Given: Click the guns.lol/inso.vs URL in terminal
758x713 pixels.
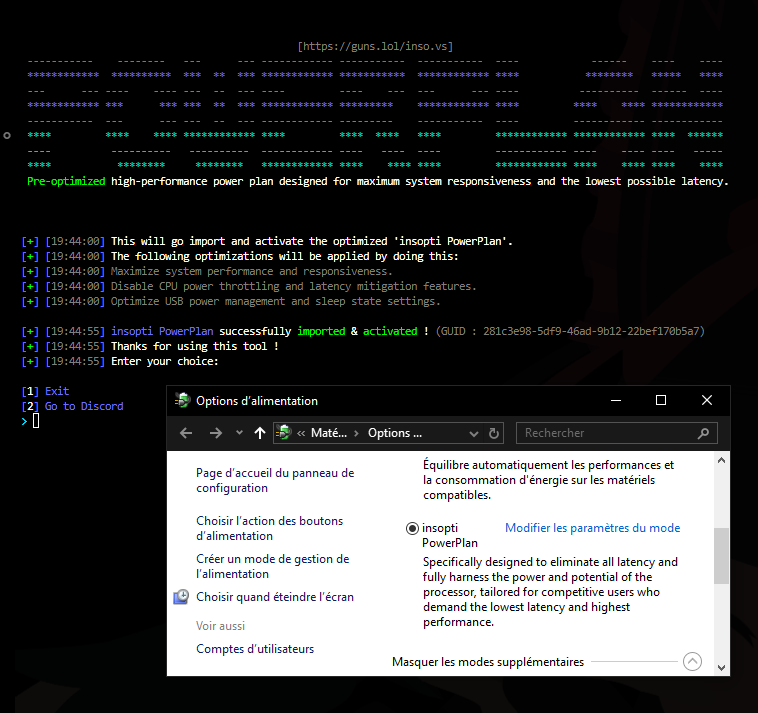Looking at the screenshot, I should [376, 46].
